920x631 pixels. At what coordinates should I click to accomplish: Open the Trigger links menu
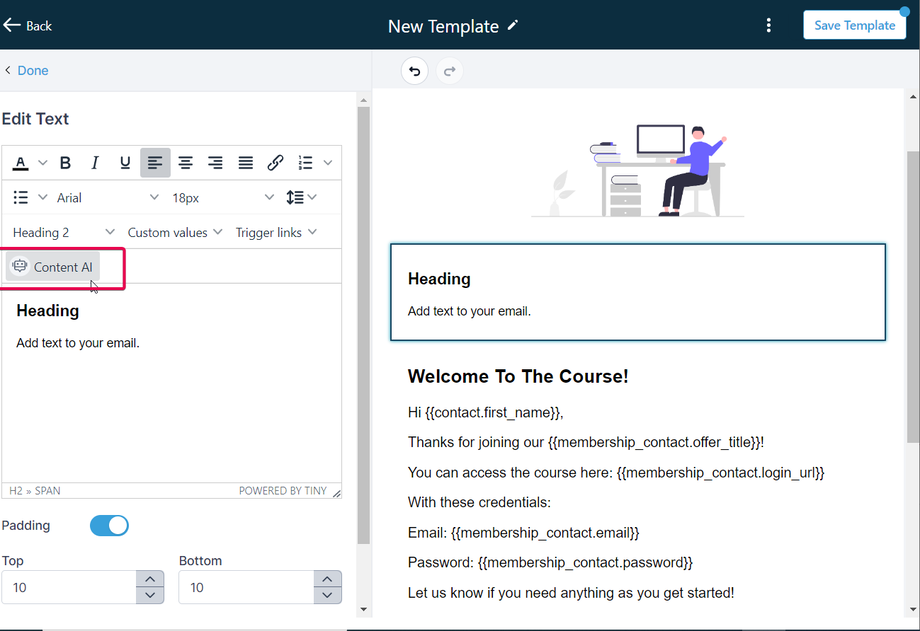276,232
